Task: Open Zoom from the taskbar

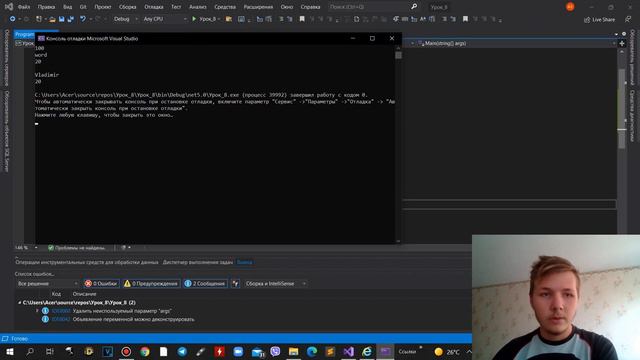Action: 238,351
